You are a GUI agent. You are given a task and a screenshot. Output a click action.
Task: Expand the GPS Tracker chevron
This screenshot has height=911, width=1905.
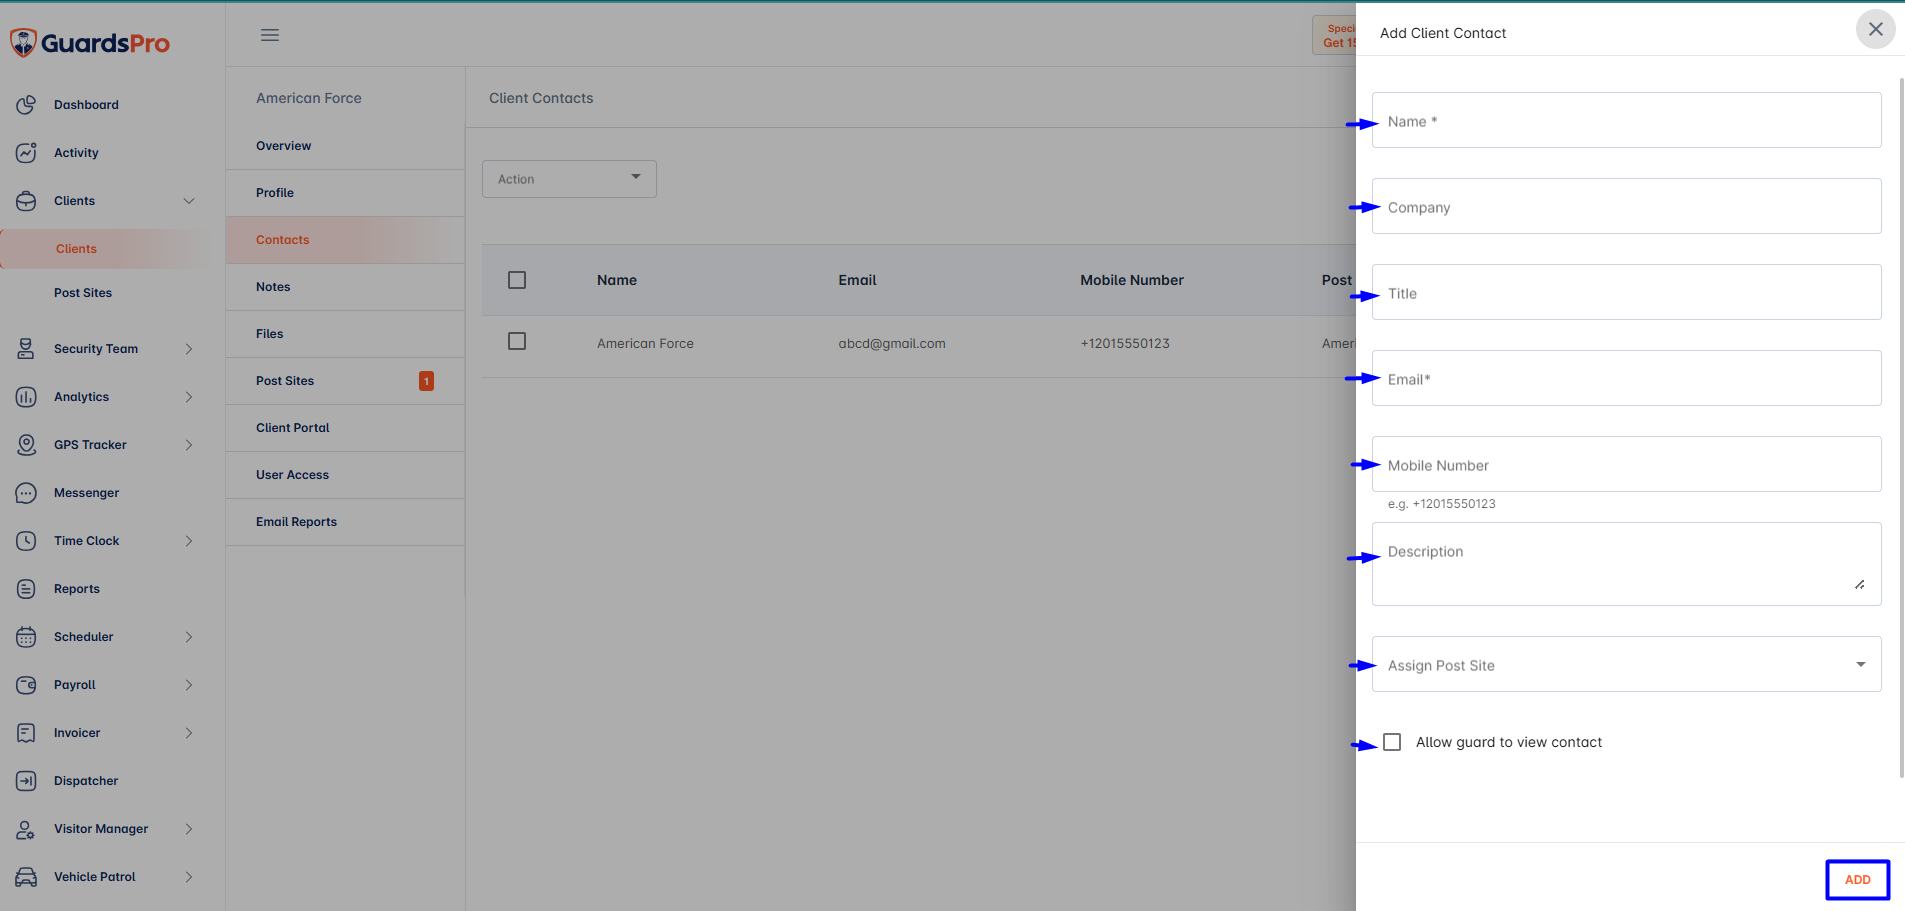click(x=189, y=445)
